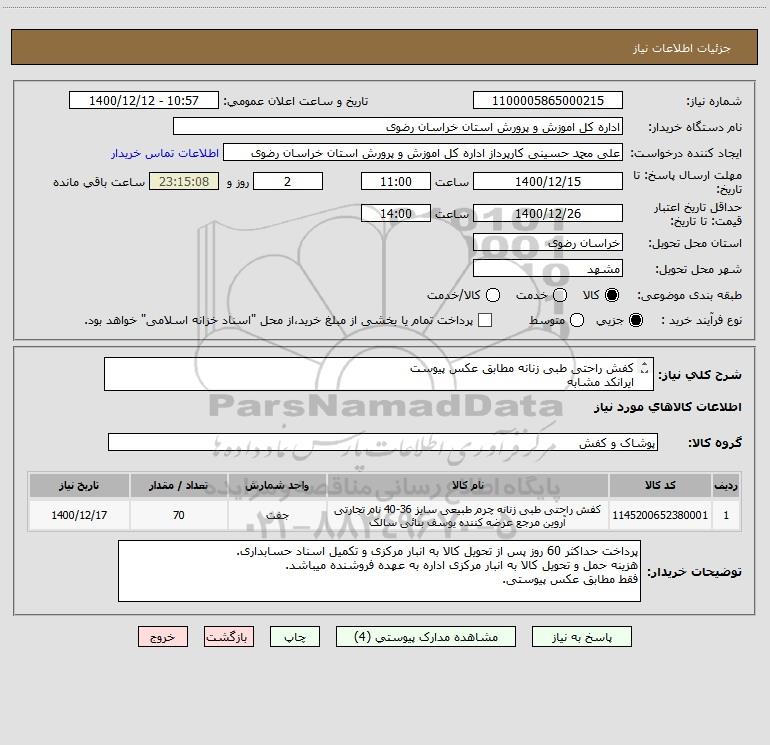The image size is (770, 745).
Task: Select the خدمت radio button
Action: pos(560,295)
